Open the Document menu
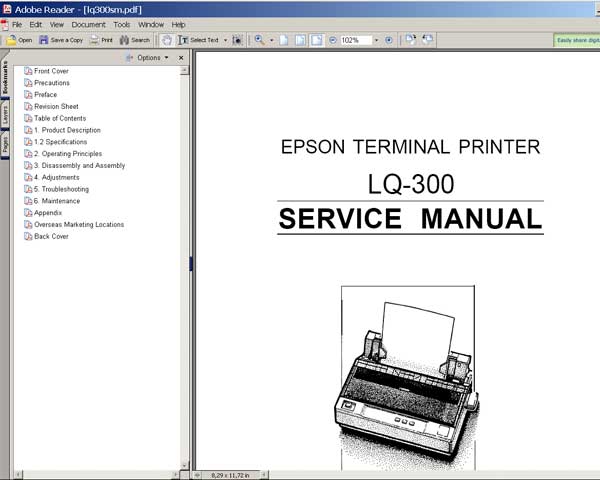Viewport: 600px width, 480px height. (88, 24)
